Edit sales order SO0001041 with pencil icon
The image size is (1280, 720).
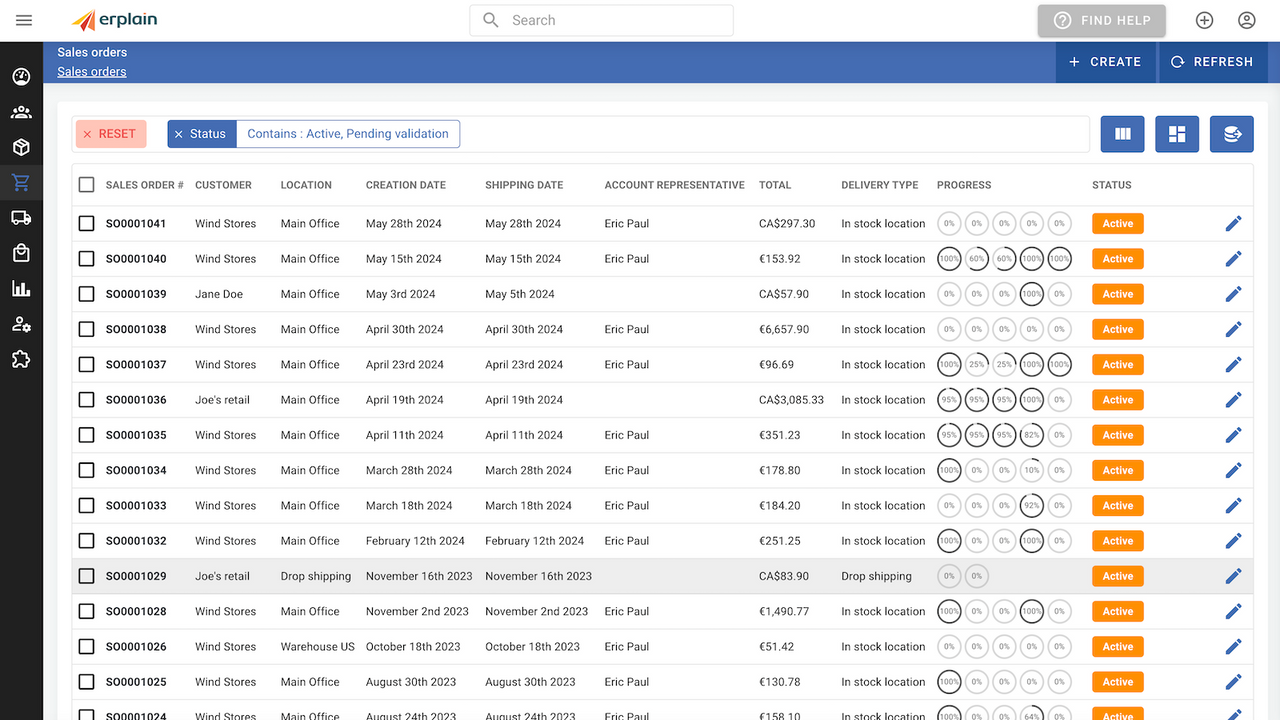(x=1233, y=224)
